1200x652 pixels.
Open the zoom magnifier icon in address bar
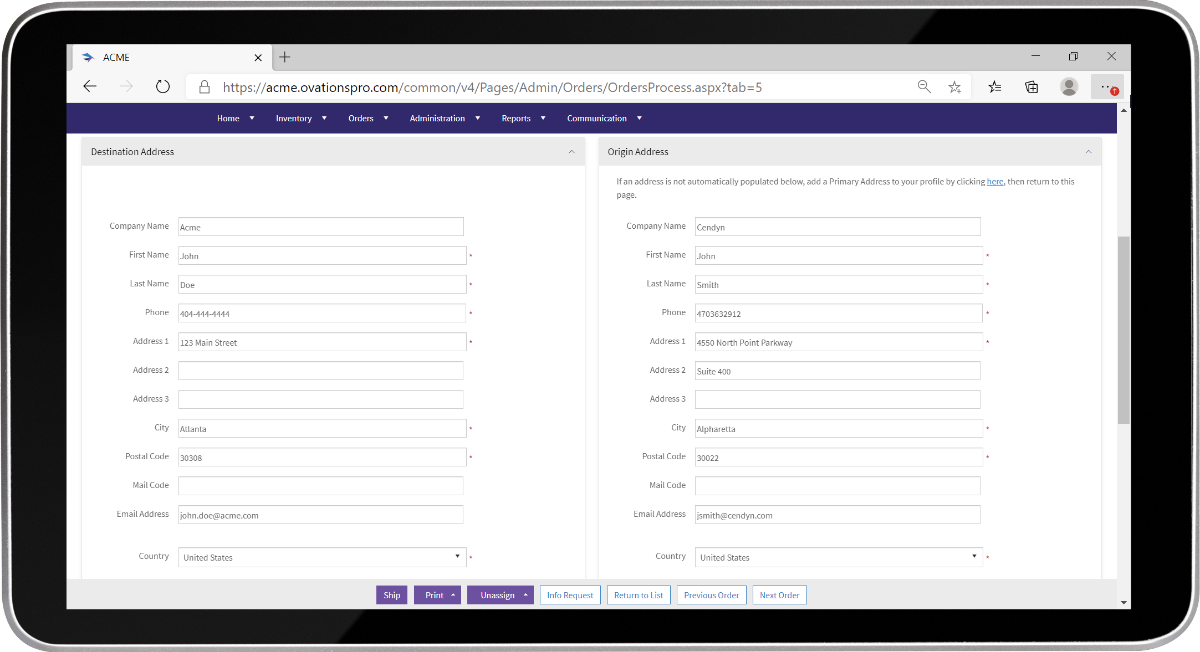click(924, 87)
